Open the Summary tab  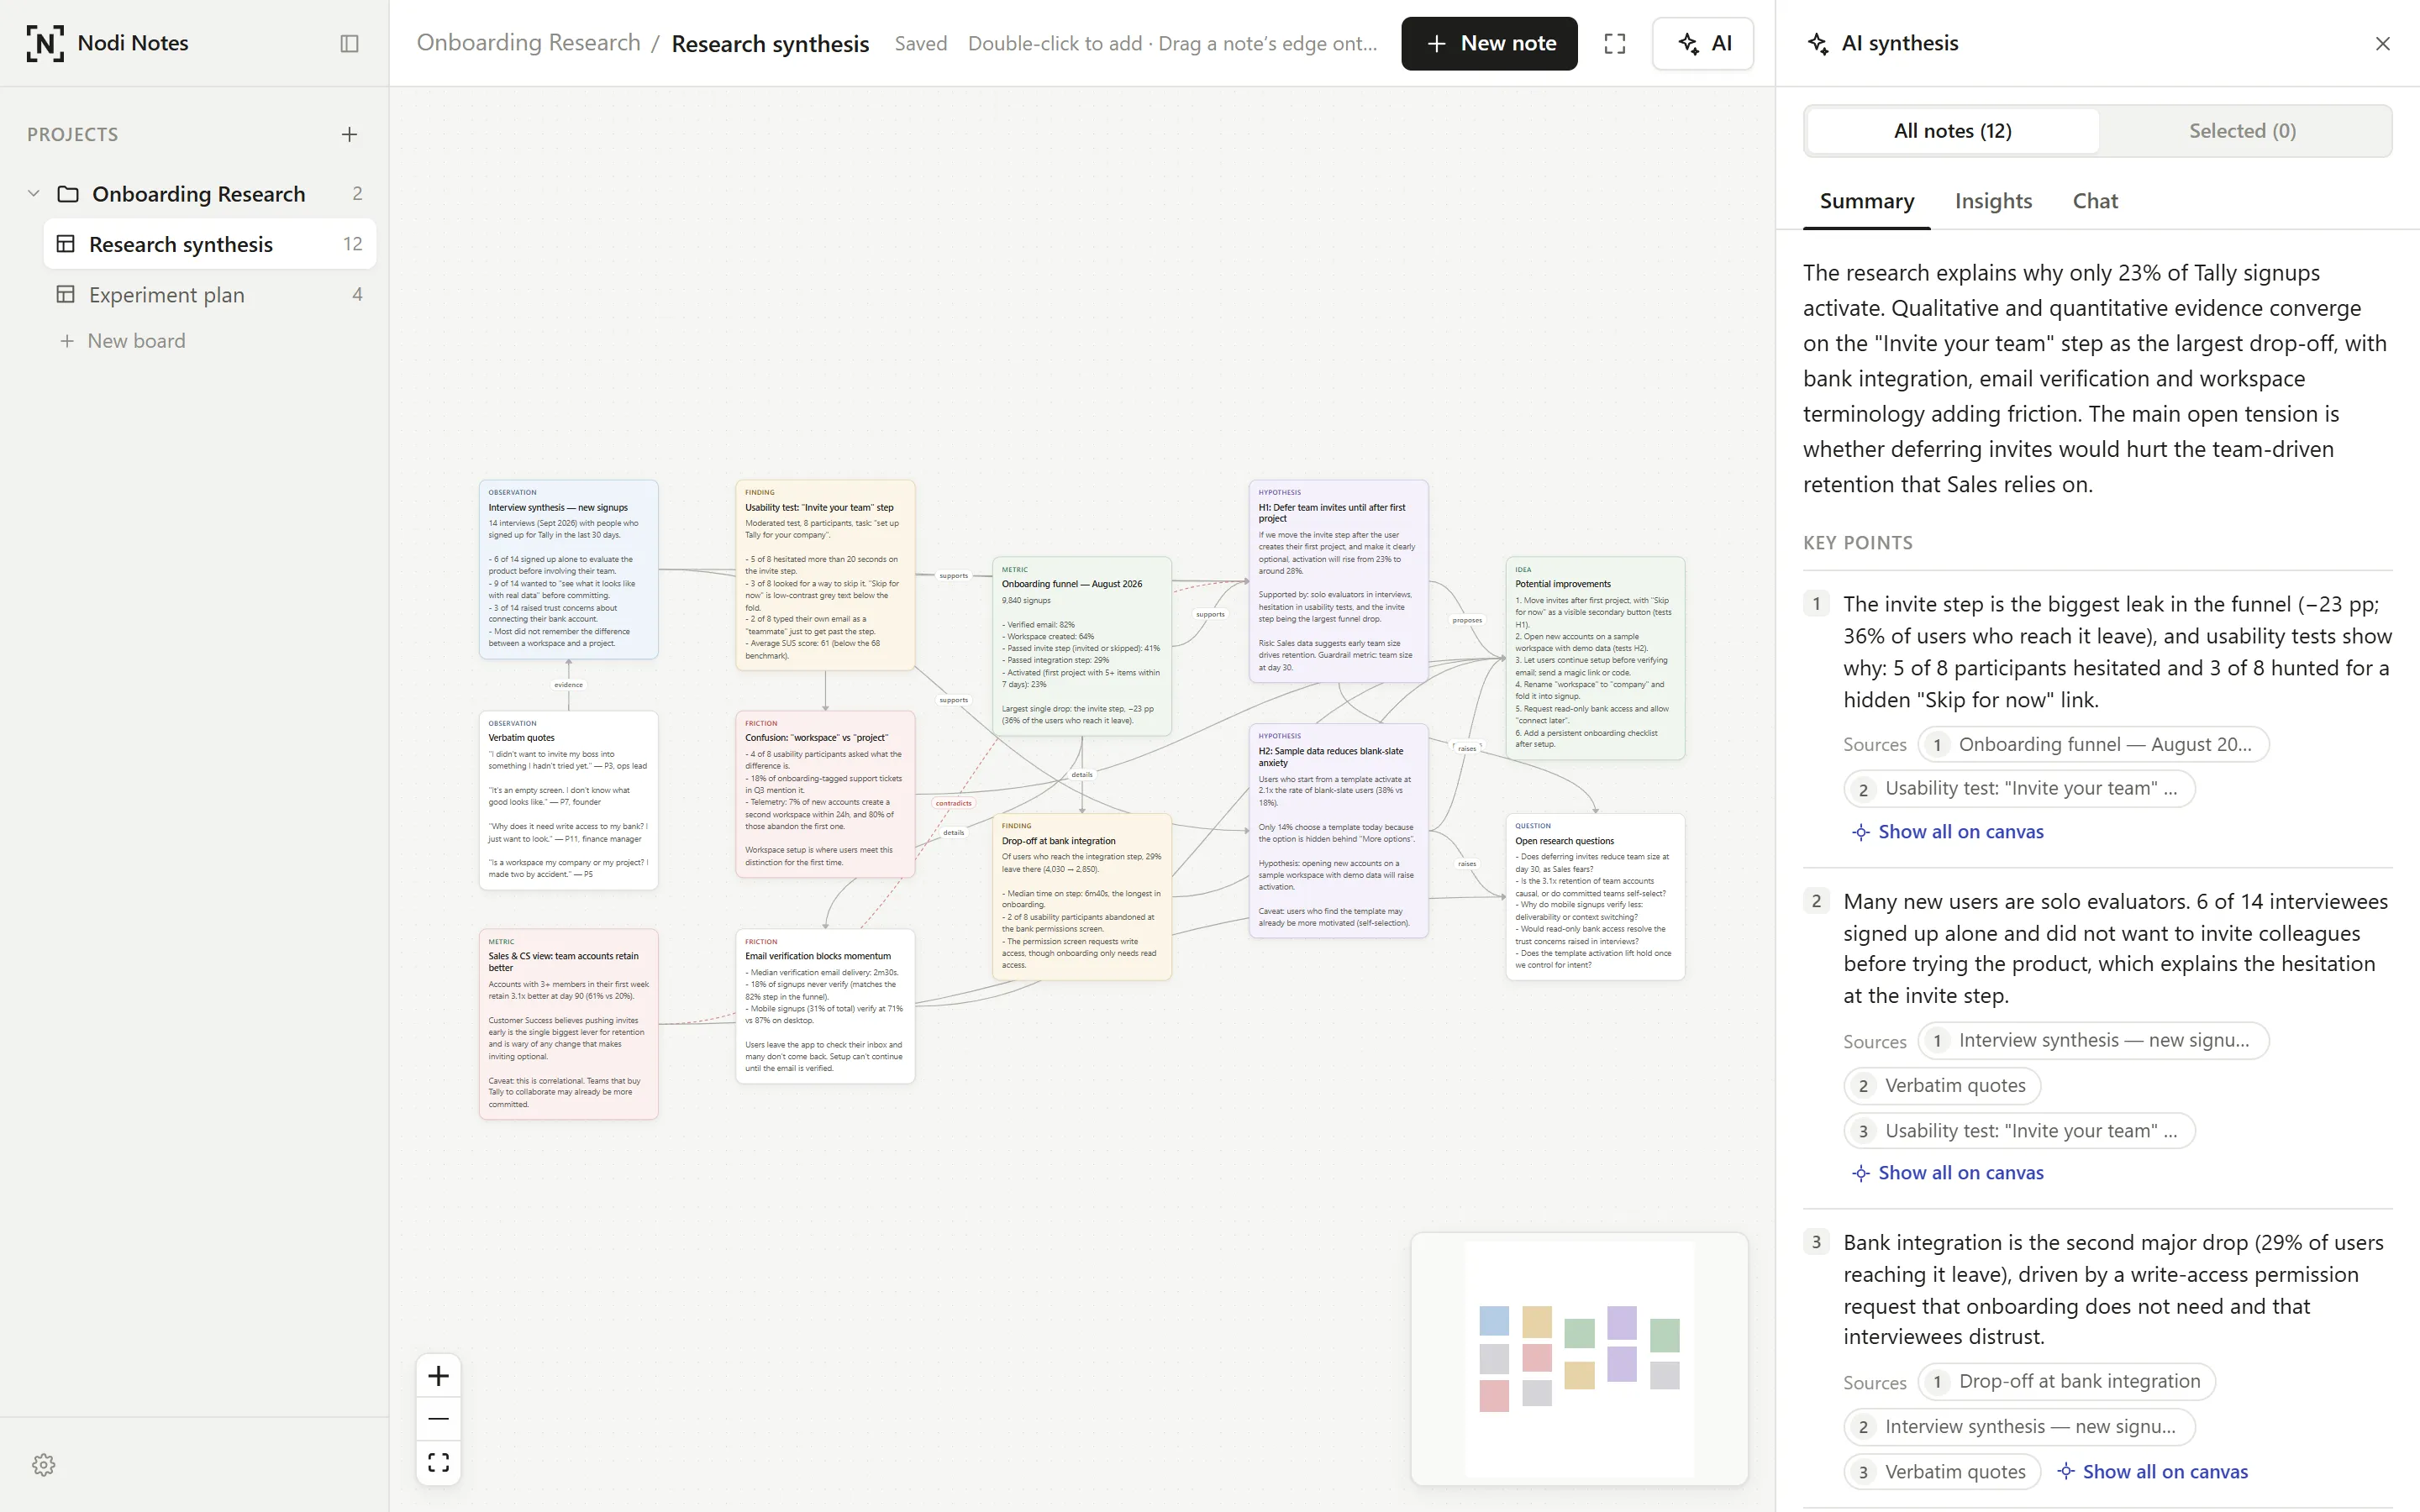coord(1866,201)
